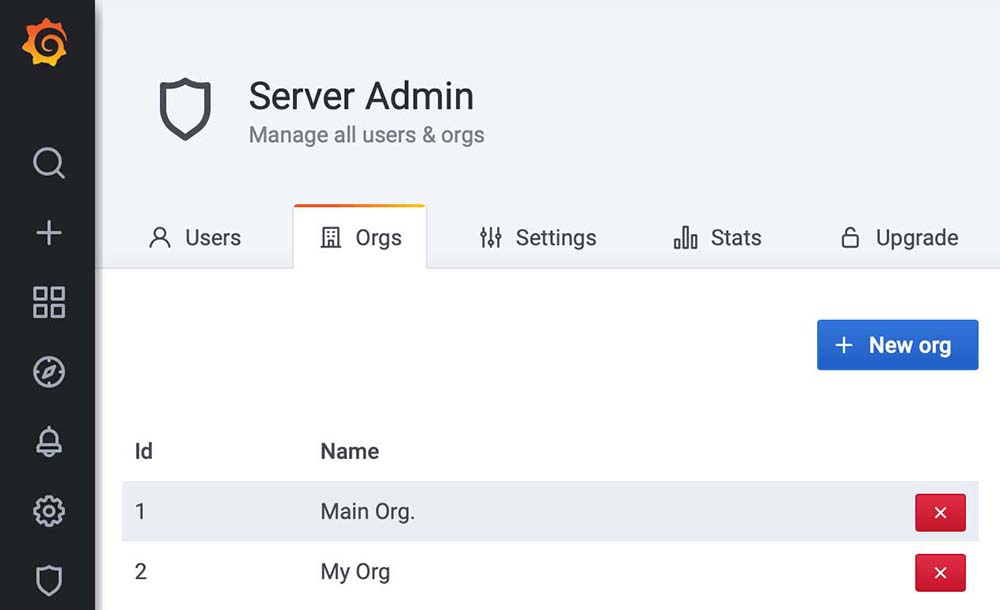Click the Grafana logo in the sidebar

click(x=46, y=44)
